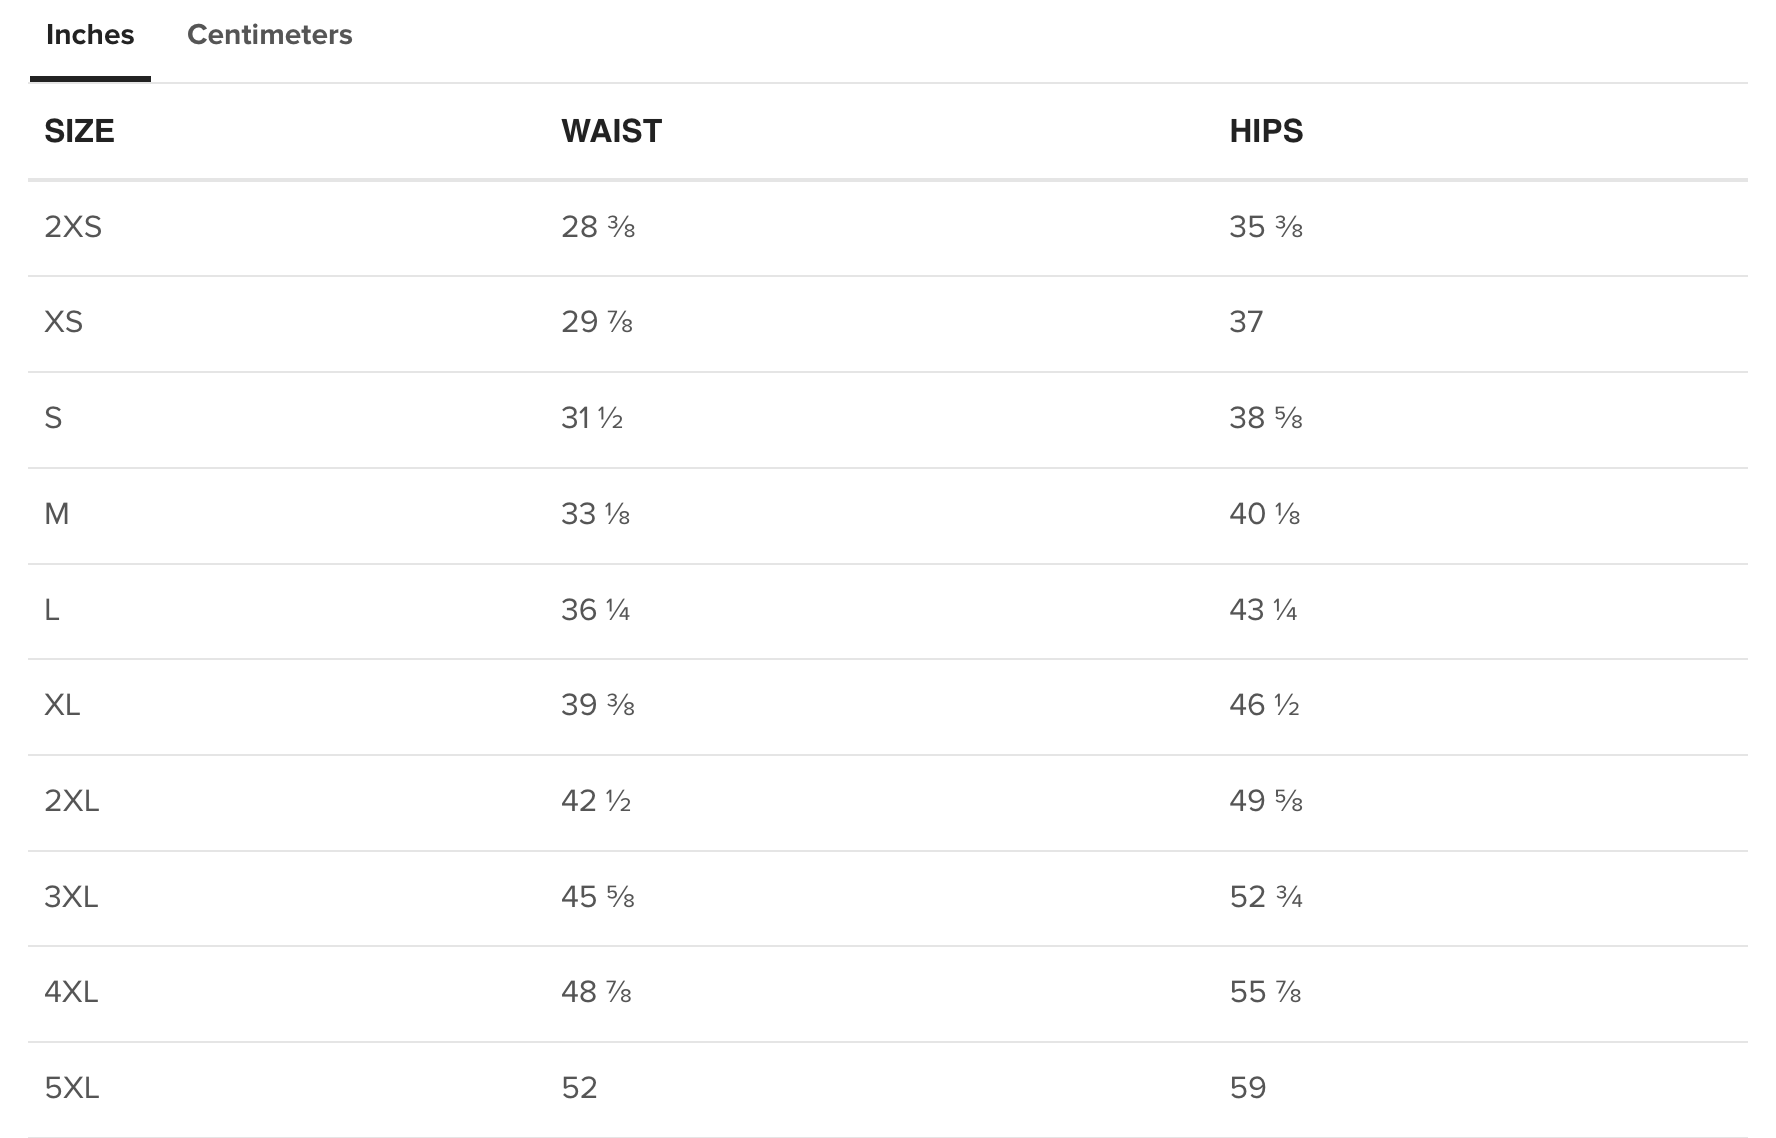Click the 4XL size label
1776x1138 pixels.
pyautogui.click(x=71, y=992)
